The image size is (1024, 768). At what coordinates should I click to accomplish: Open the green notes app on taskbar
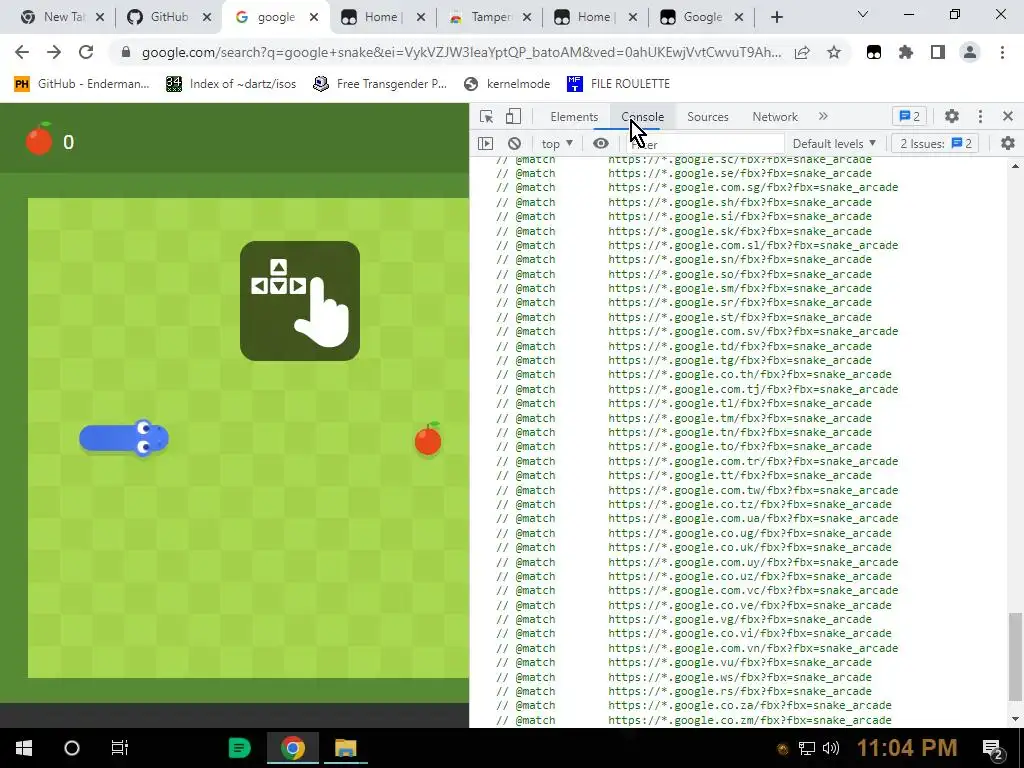point(240,748)
